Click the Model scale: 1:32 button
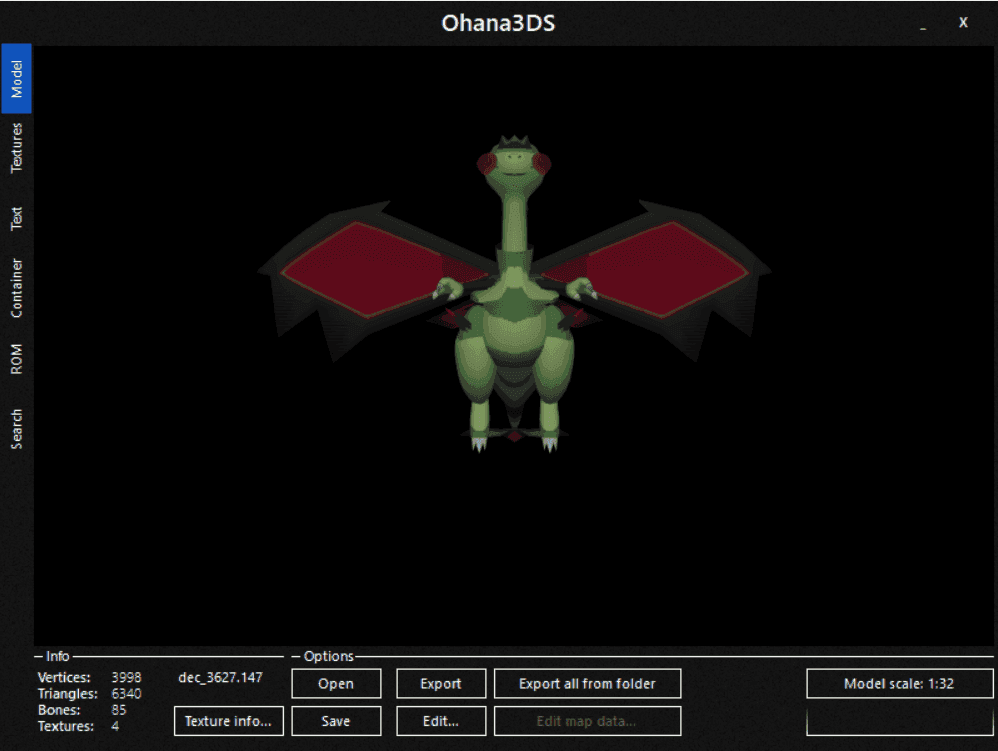 point(899,684)
